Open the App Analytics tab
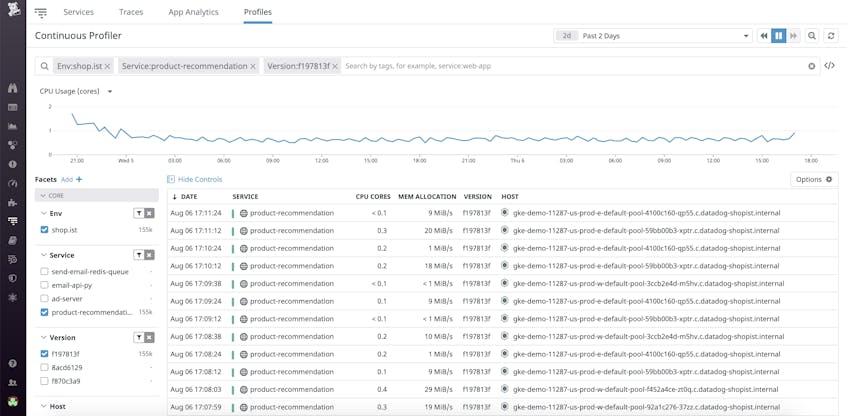847x416 pixels. click(x=193, y=12)
